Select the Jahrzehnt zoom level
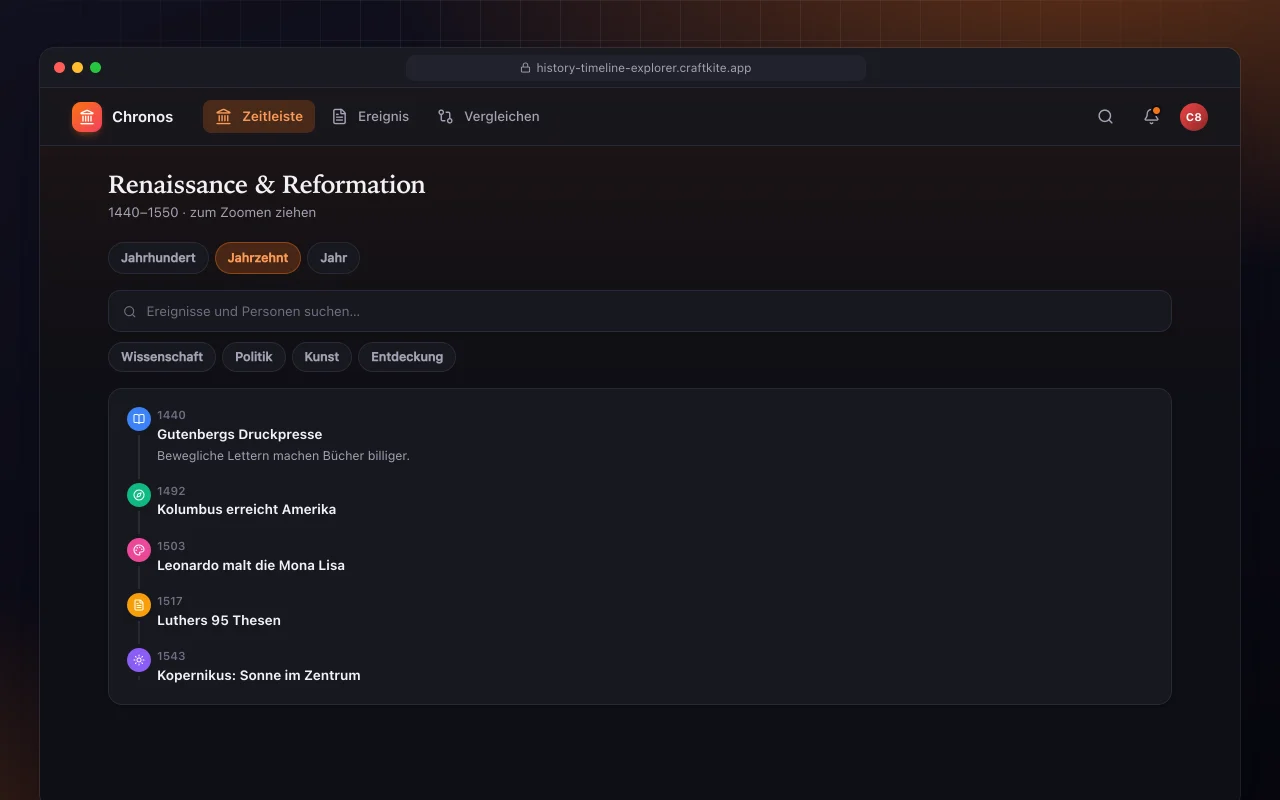 258,258
